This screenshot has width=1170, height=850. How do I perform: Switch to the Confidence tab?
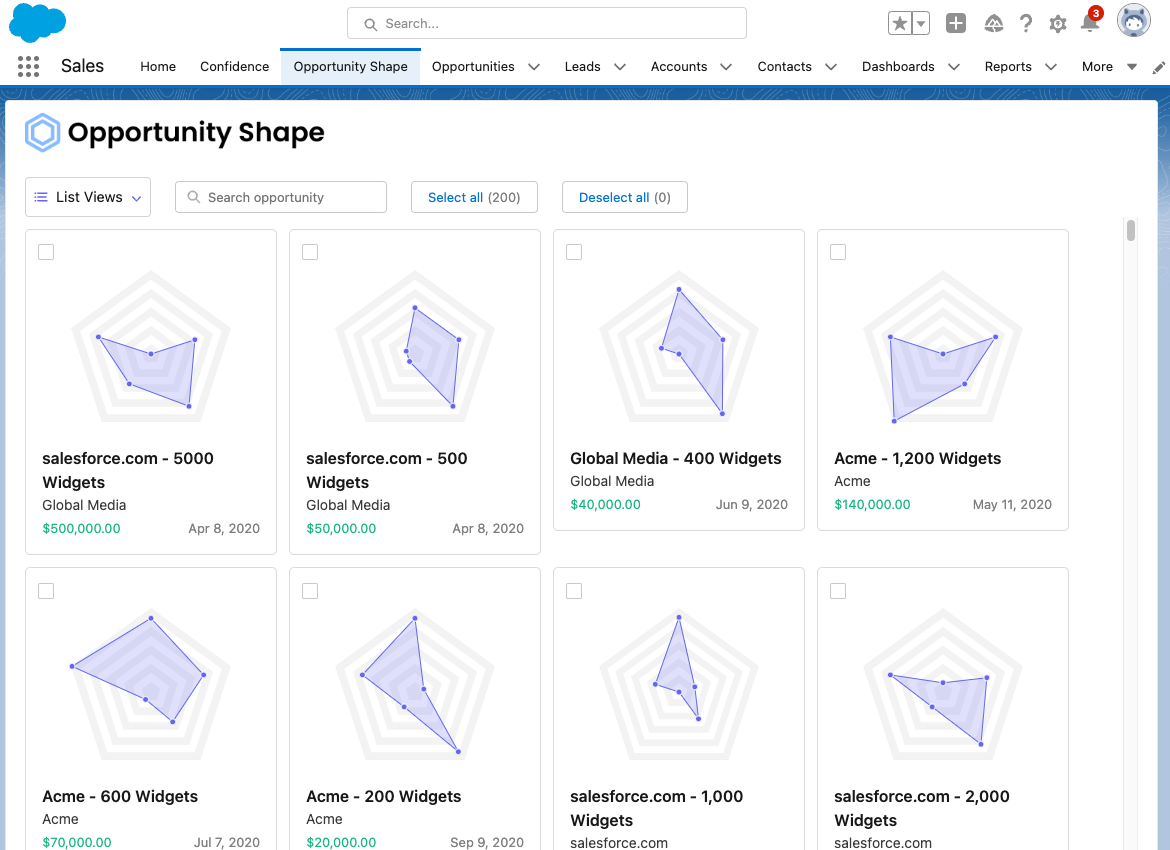(x=234, y=67)
